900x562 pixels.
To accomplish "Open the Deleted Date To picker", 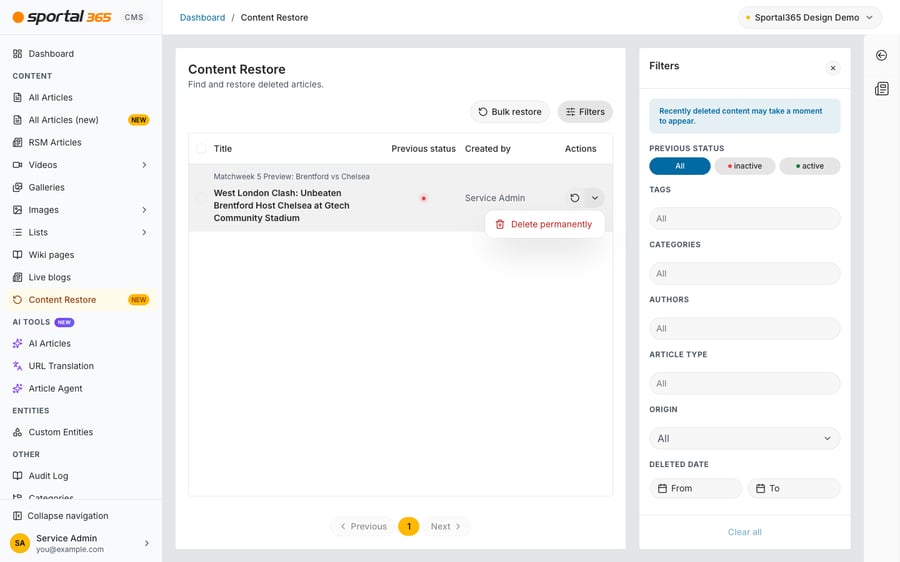I will (794, 489).
